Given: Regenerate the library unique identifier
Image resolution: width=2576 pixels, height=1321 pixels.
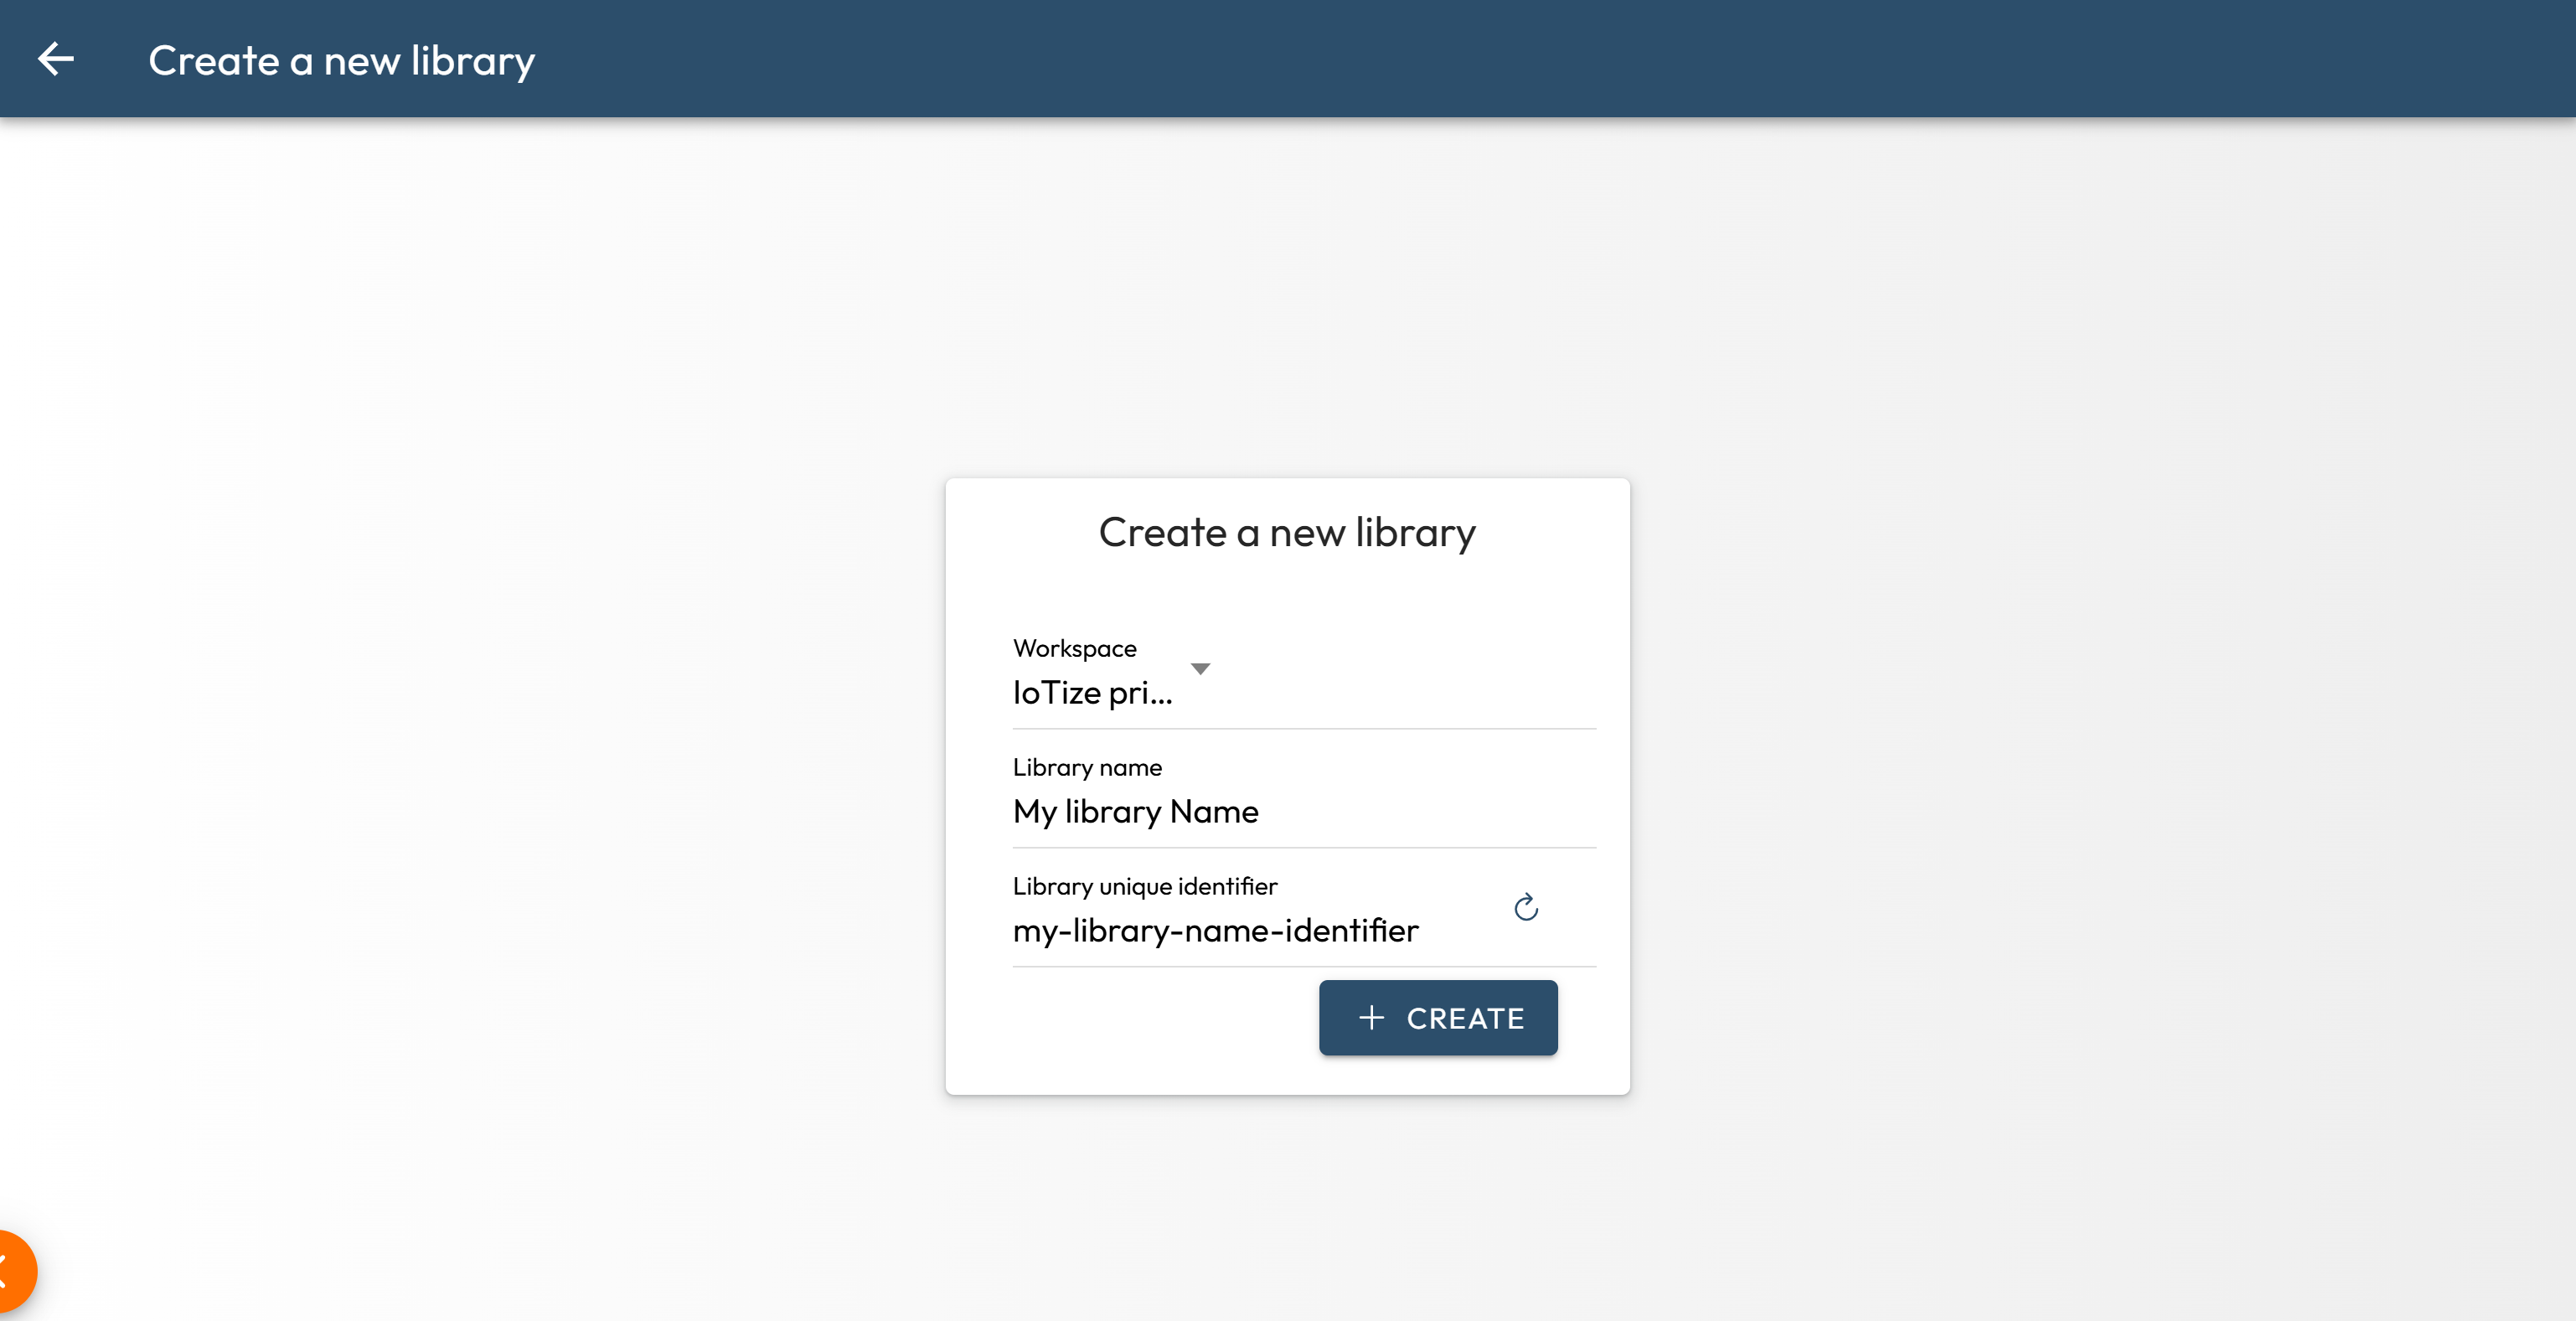Looking at the screenshot, I should tap(1525, 907).
